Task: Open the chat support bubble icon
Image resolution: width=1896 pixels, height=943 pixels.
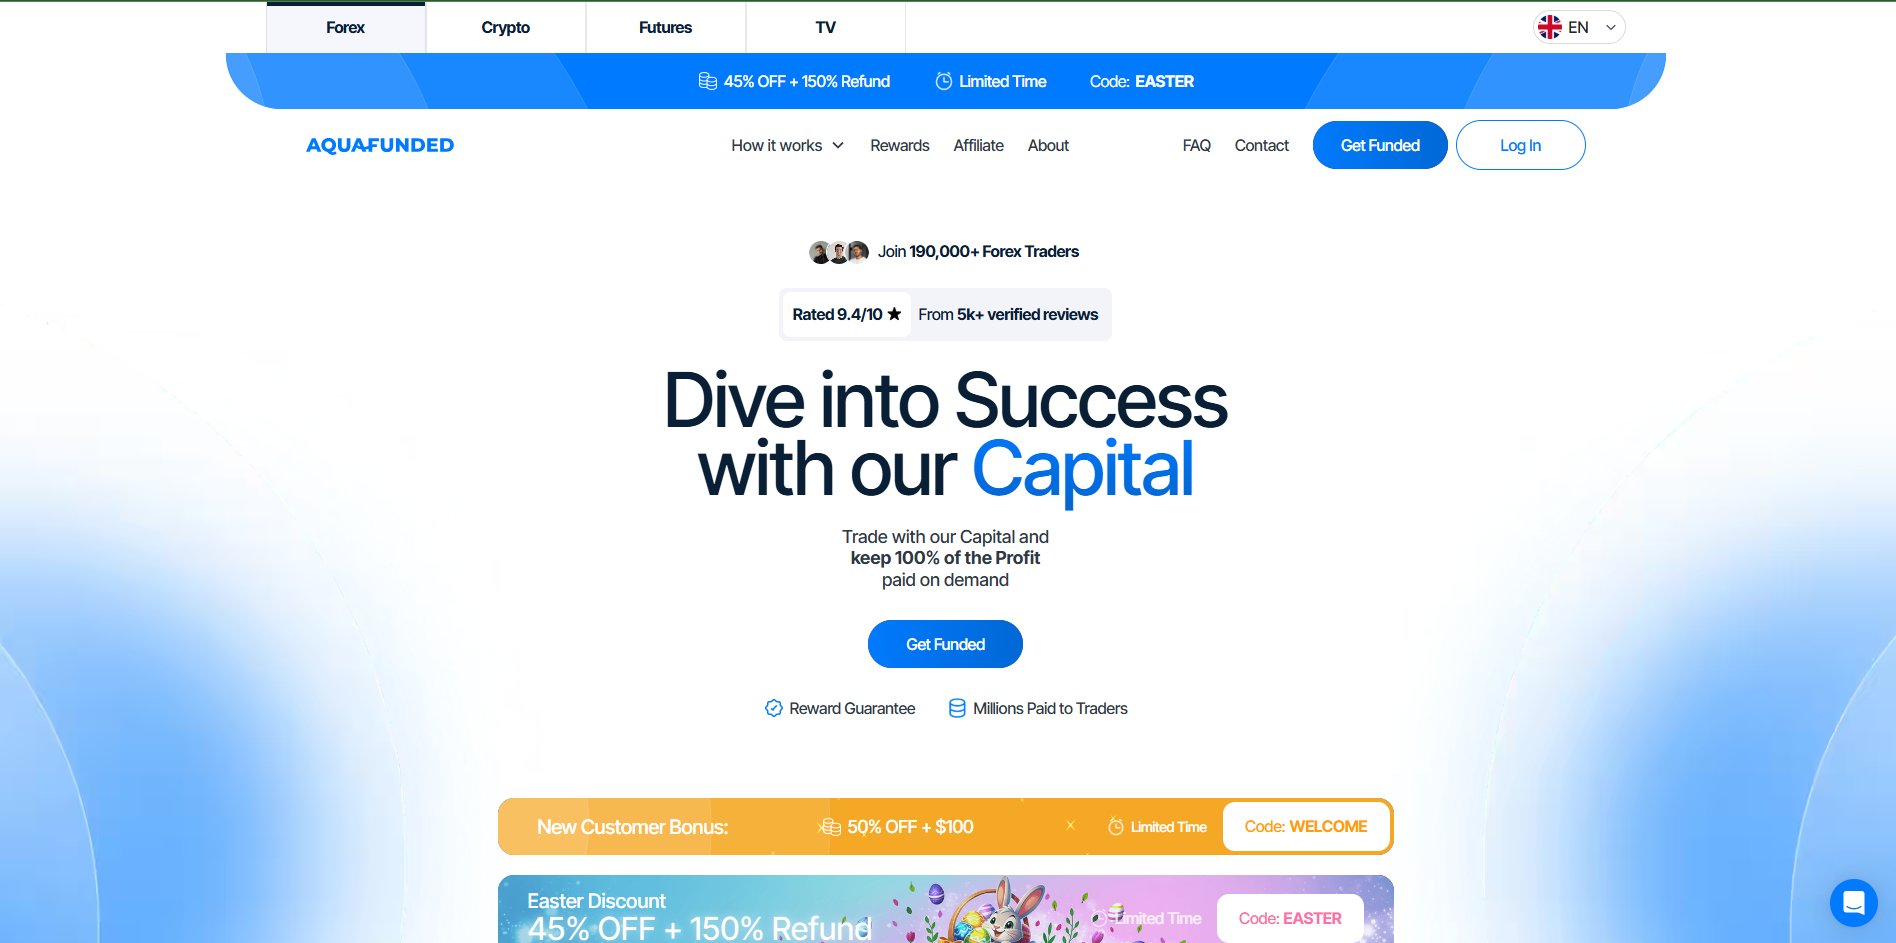Action: [1853, 903]
